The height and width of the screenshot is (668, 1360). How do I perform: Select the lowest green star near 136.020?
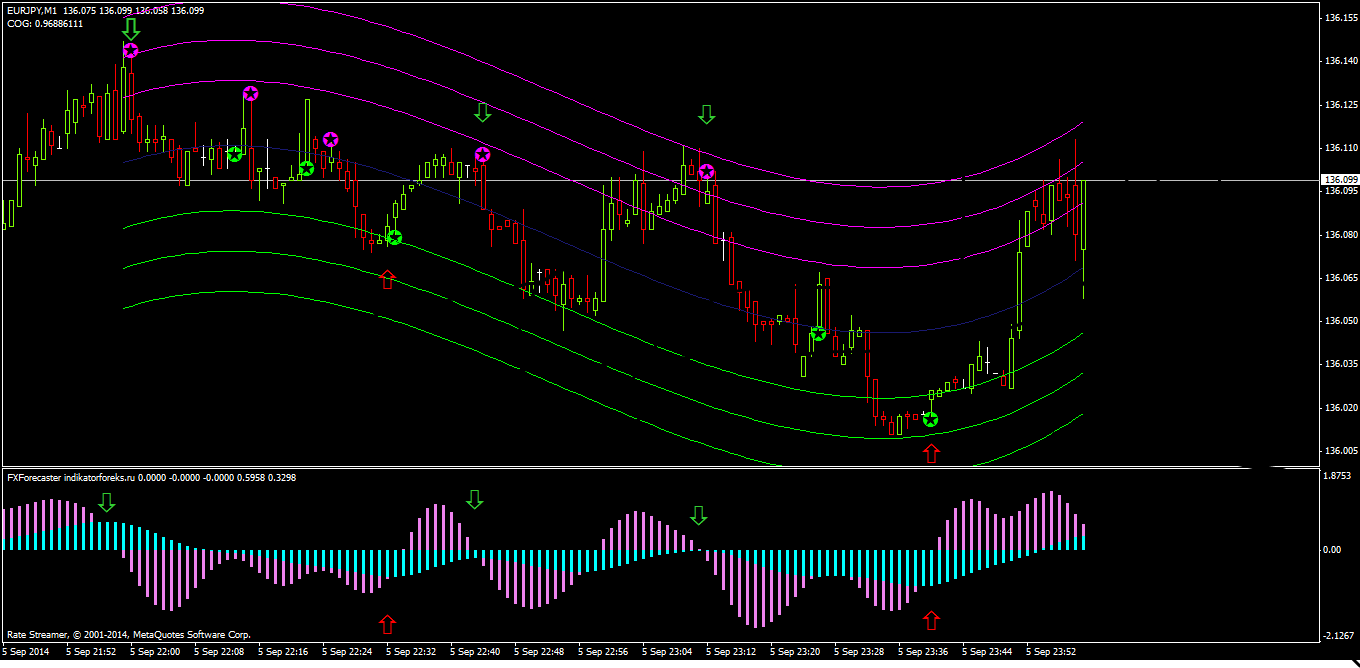pyautogui.click(x=930, y=420)
